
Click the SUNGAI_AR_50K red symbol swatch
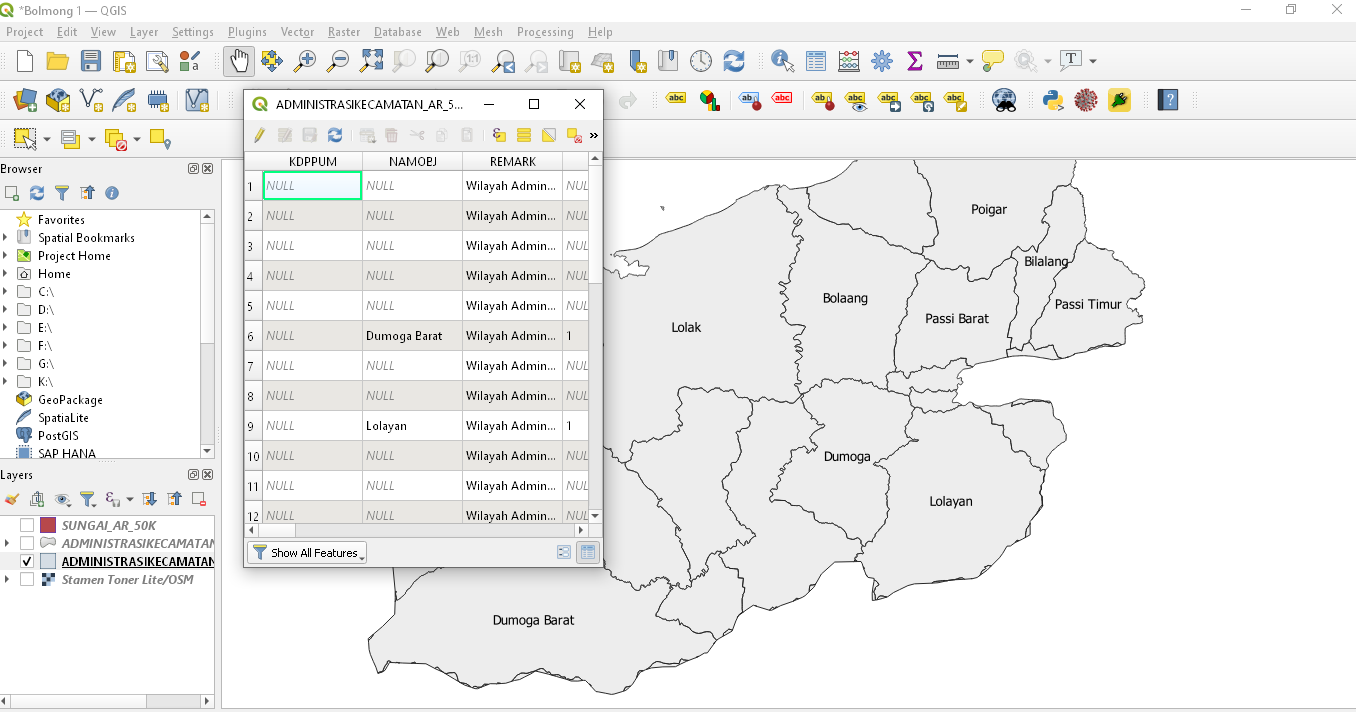coord(48,525)
